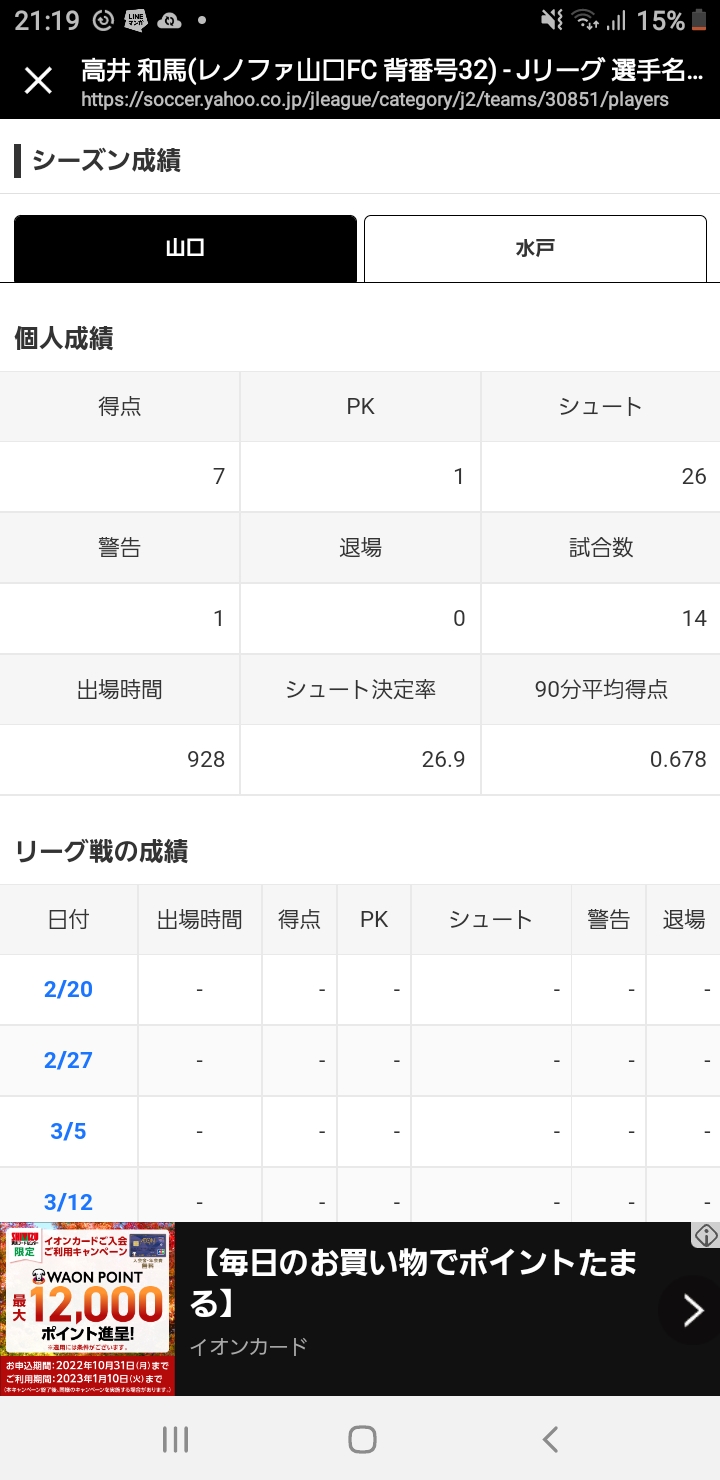
Task: Close the in-app browser with X icon
Action: coord(38,80)
